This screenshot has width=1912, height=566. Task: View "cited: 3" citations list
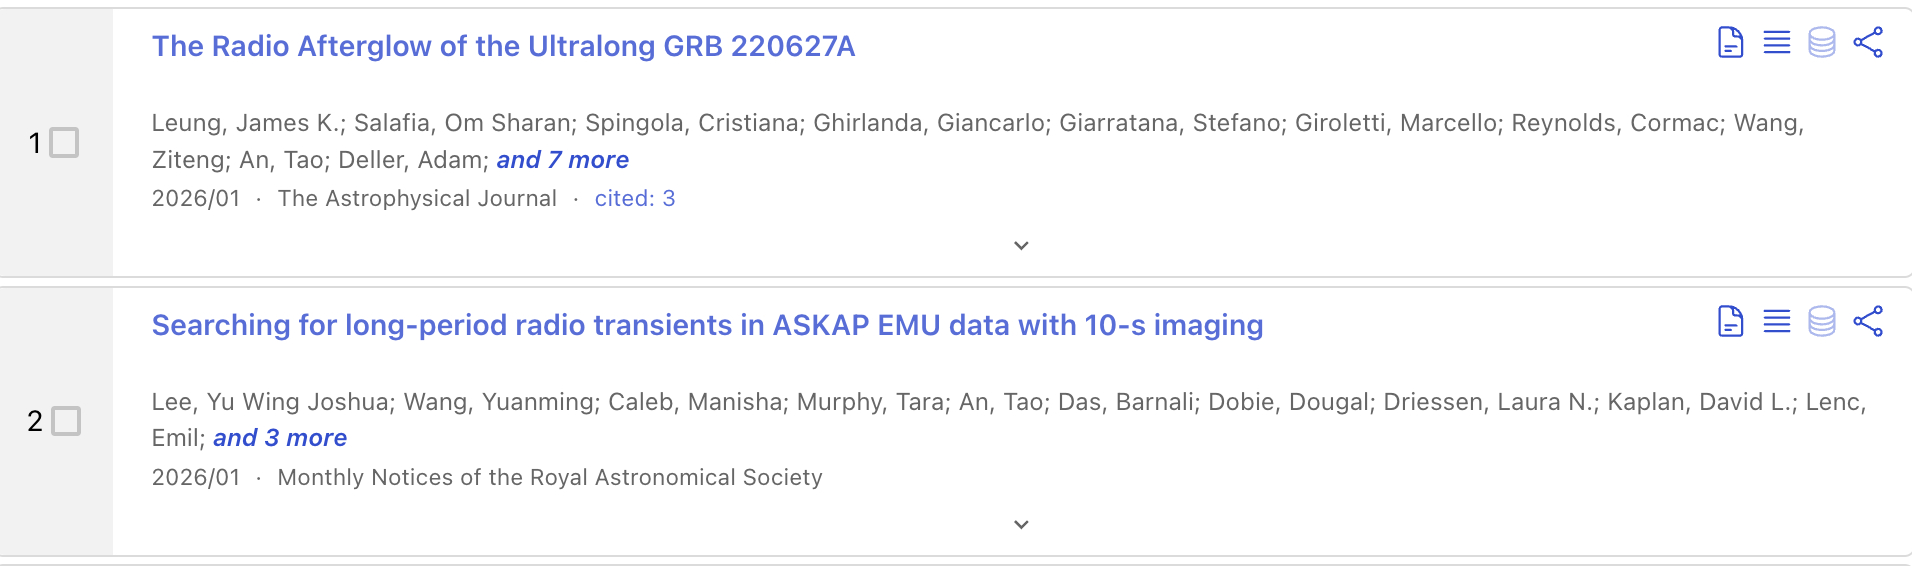pos(635,198)
